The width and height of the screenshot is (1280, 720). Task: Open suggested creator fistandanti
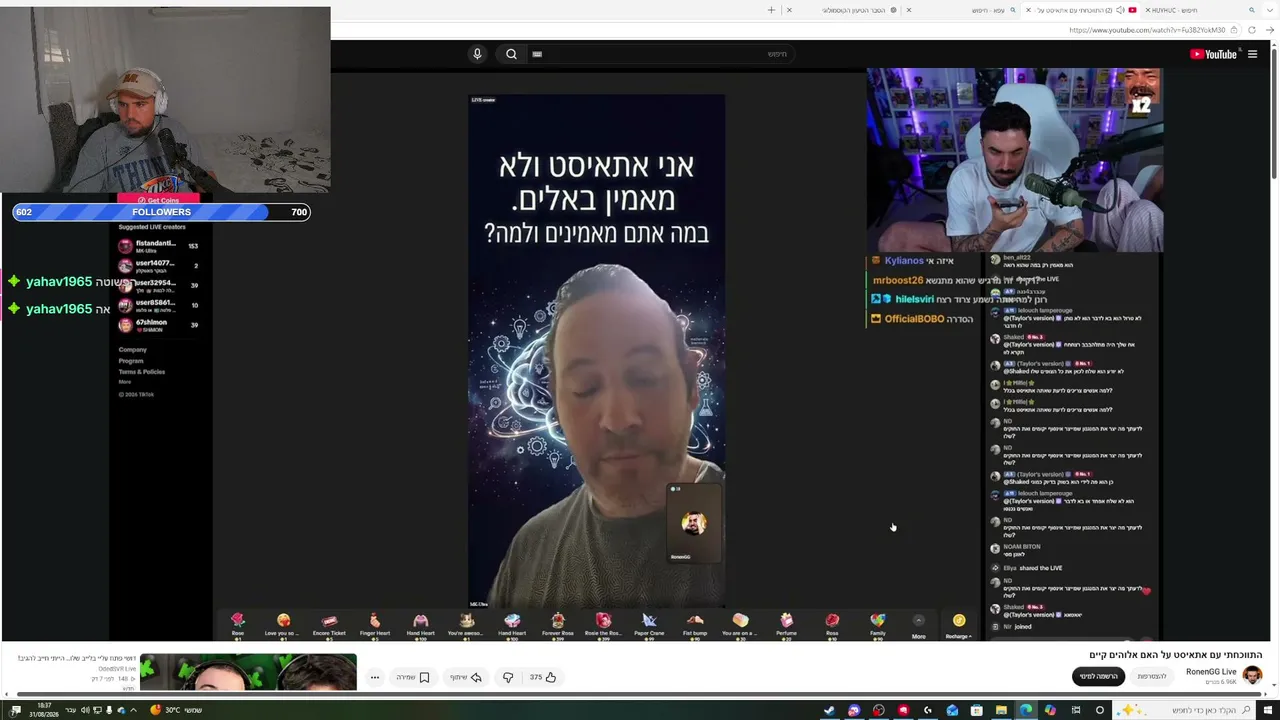(x=158, y=245)
